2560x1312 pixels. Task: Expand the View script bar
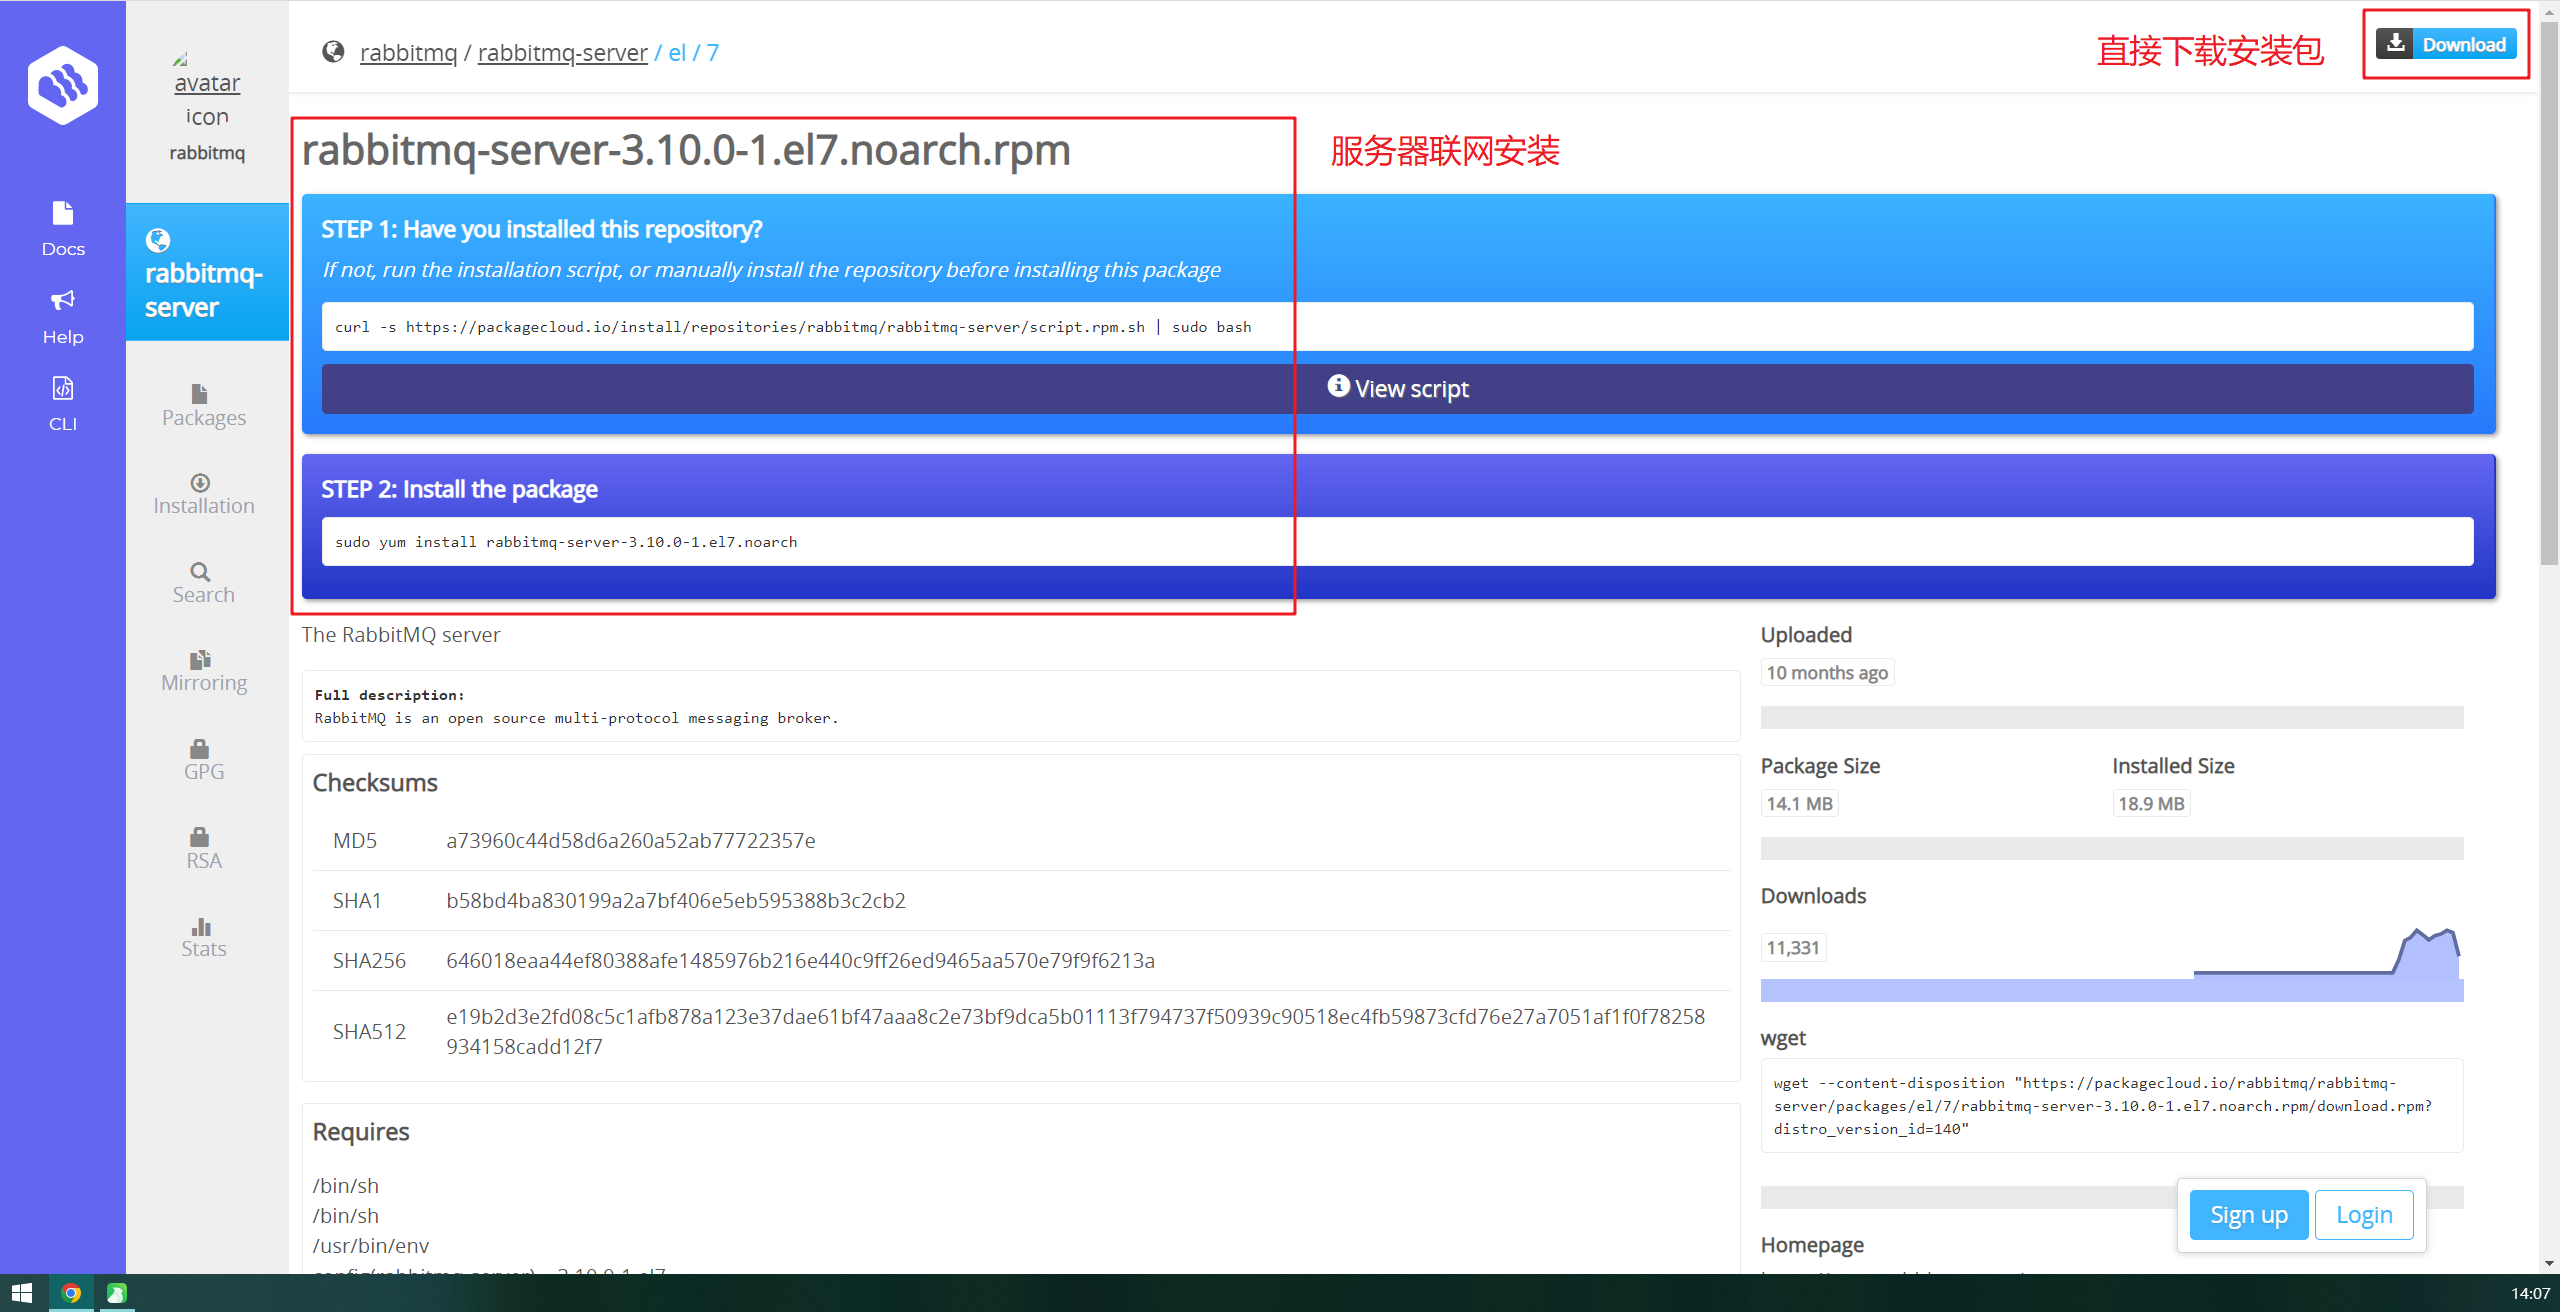[1397, 389]
